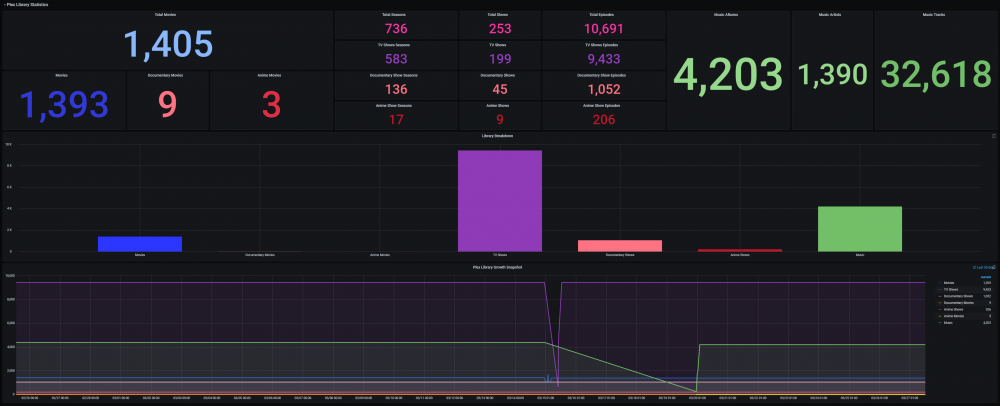Viewport: 1000px width, 406px height.
Task: Click the Anime Show Seasons value 17
Action: click(x=396, y=119)
